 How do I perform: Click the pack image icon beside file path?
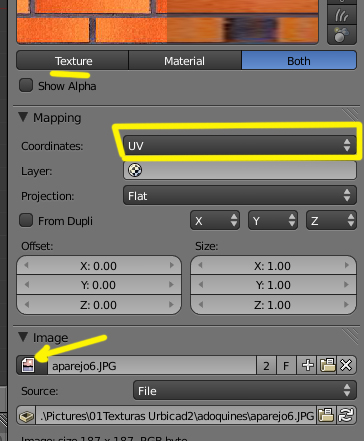[26, 416]
